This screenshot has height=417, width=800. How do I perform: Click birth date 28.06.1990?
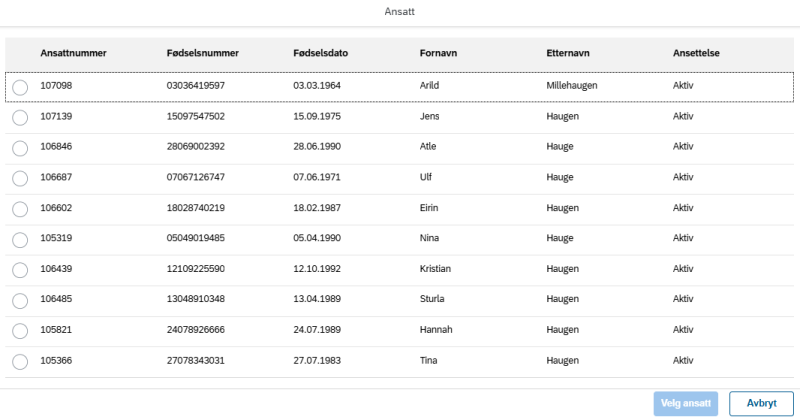tap(317, 146)
